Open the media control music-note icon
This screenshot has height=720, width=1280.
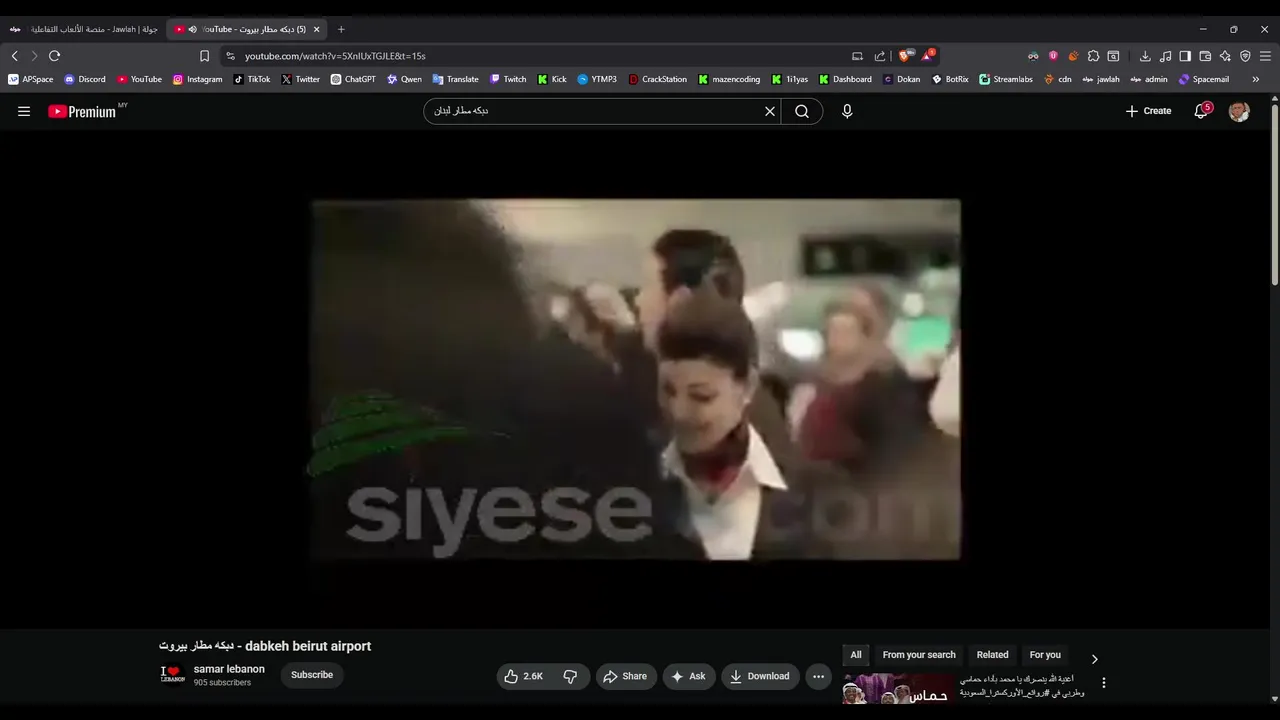point(1165,56)
